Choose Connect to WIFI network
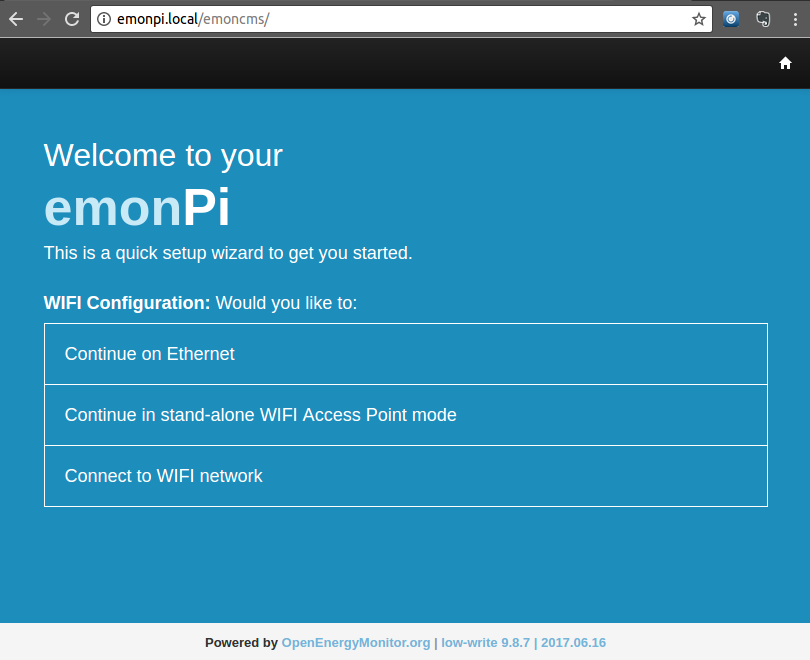 (406, 476)
